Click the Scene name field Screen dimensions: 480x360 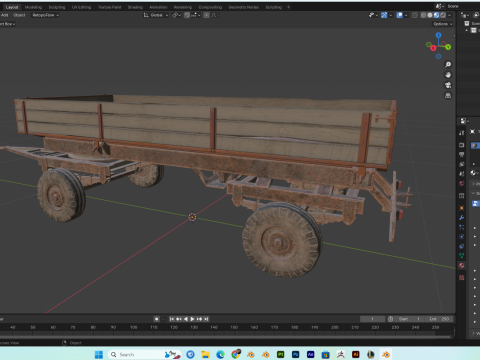click(463, 6)
